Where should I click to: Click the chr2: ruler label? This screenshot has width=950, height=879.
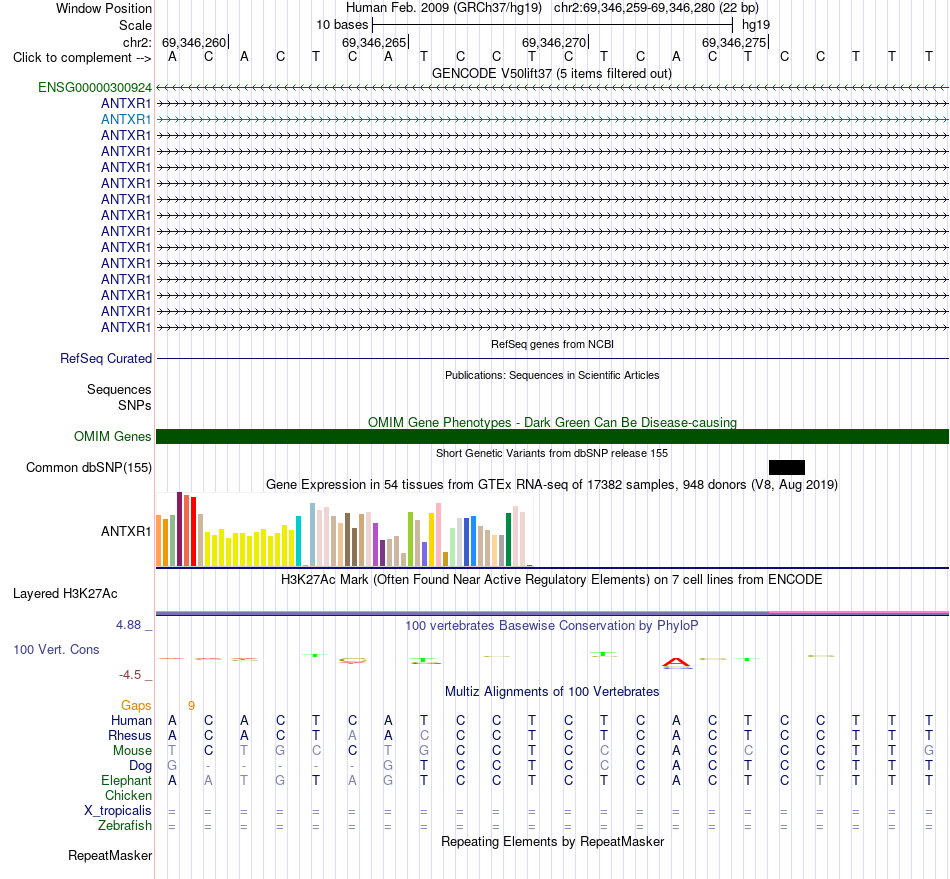coord(137,42)
